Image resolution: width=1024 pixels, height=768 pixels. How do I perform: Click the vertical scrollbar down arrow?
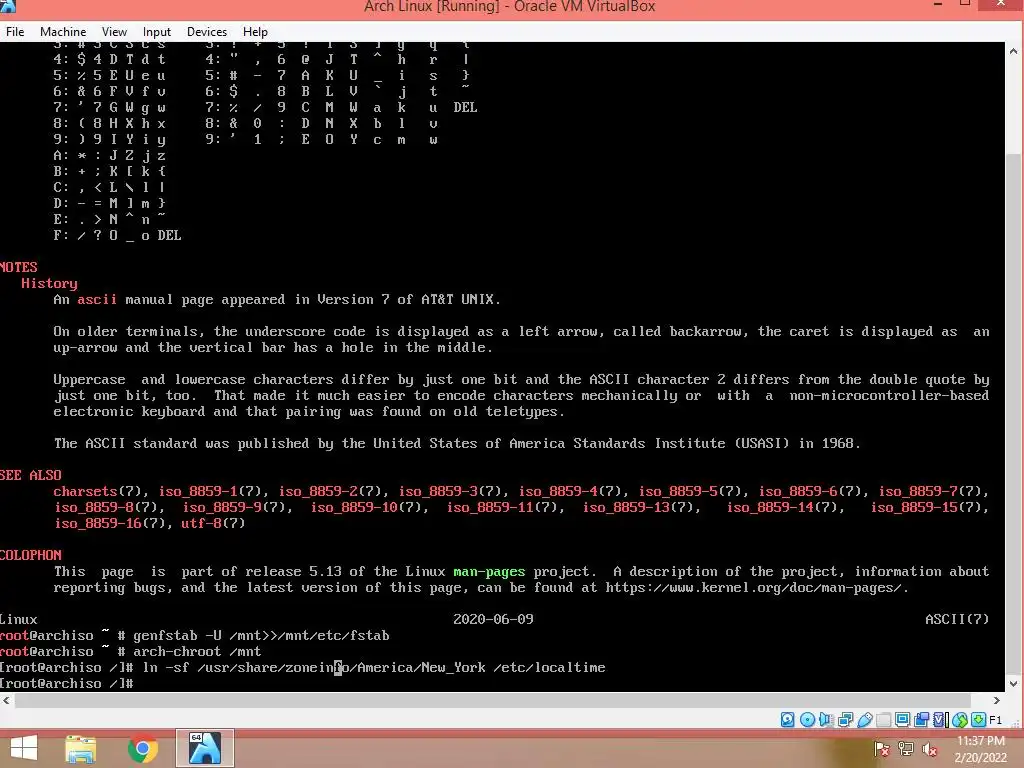tap(1014, 684)
